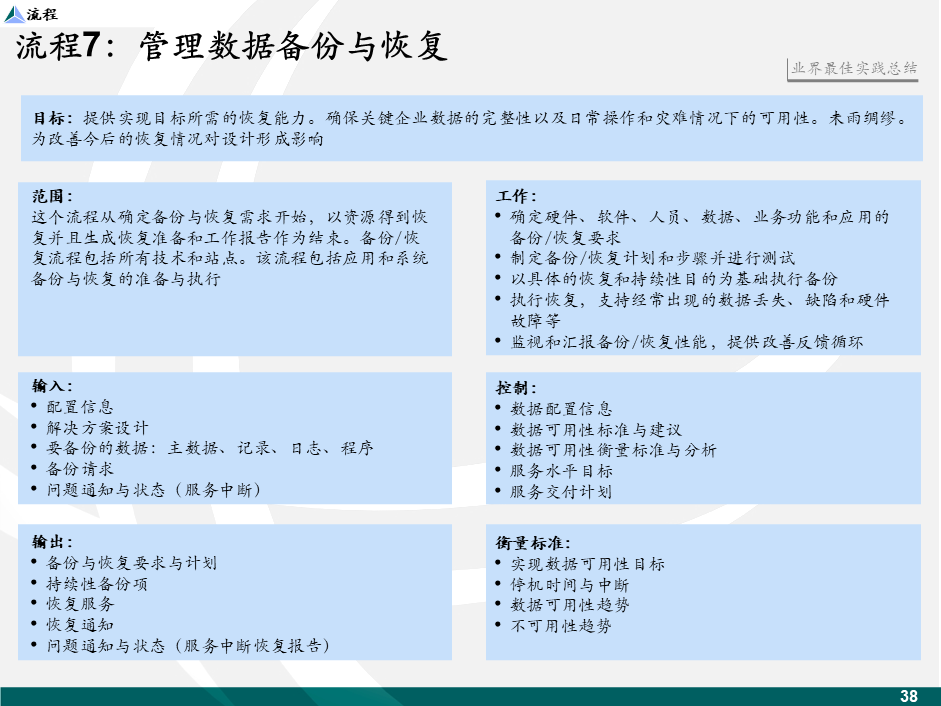Select the bullet 数据可用性标准与建议
Screen dimensions: 941x706
596,430
